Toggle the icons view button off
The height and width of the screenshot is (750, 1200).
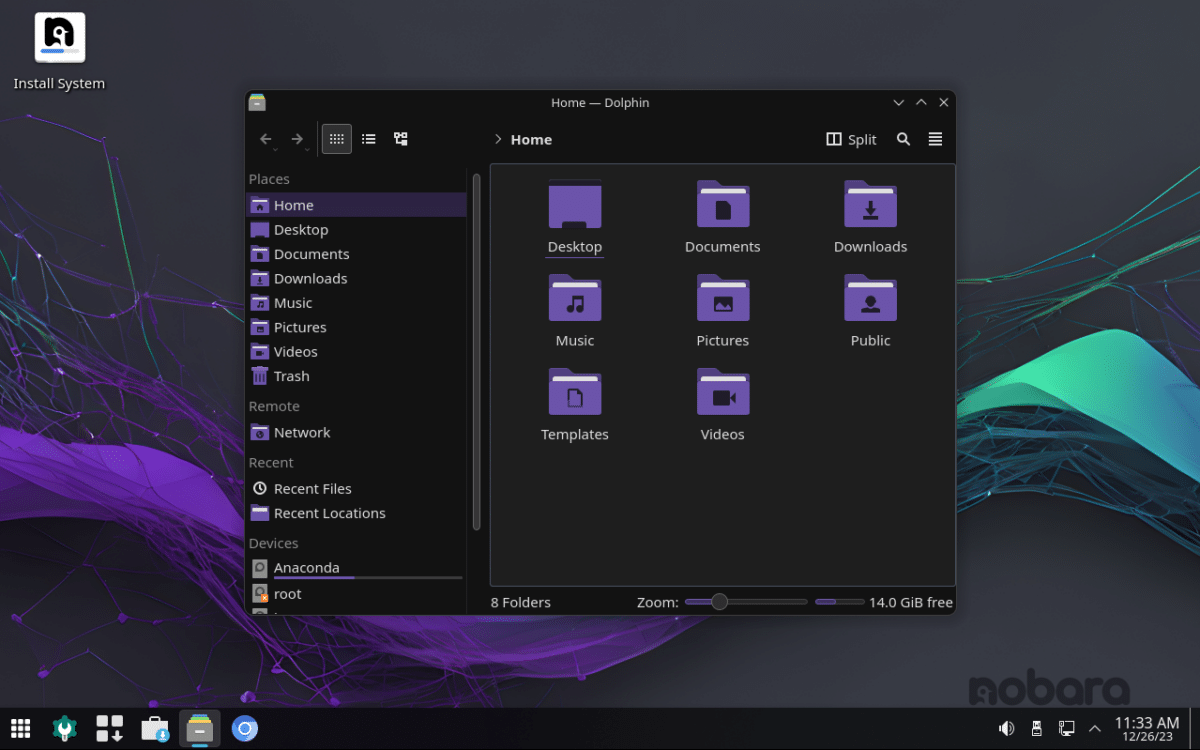[336, 139]
